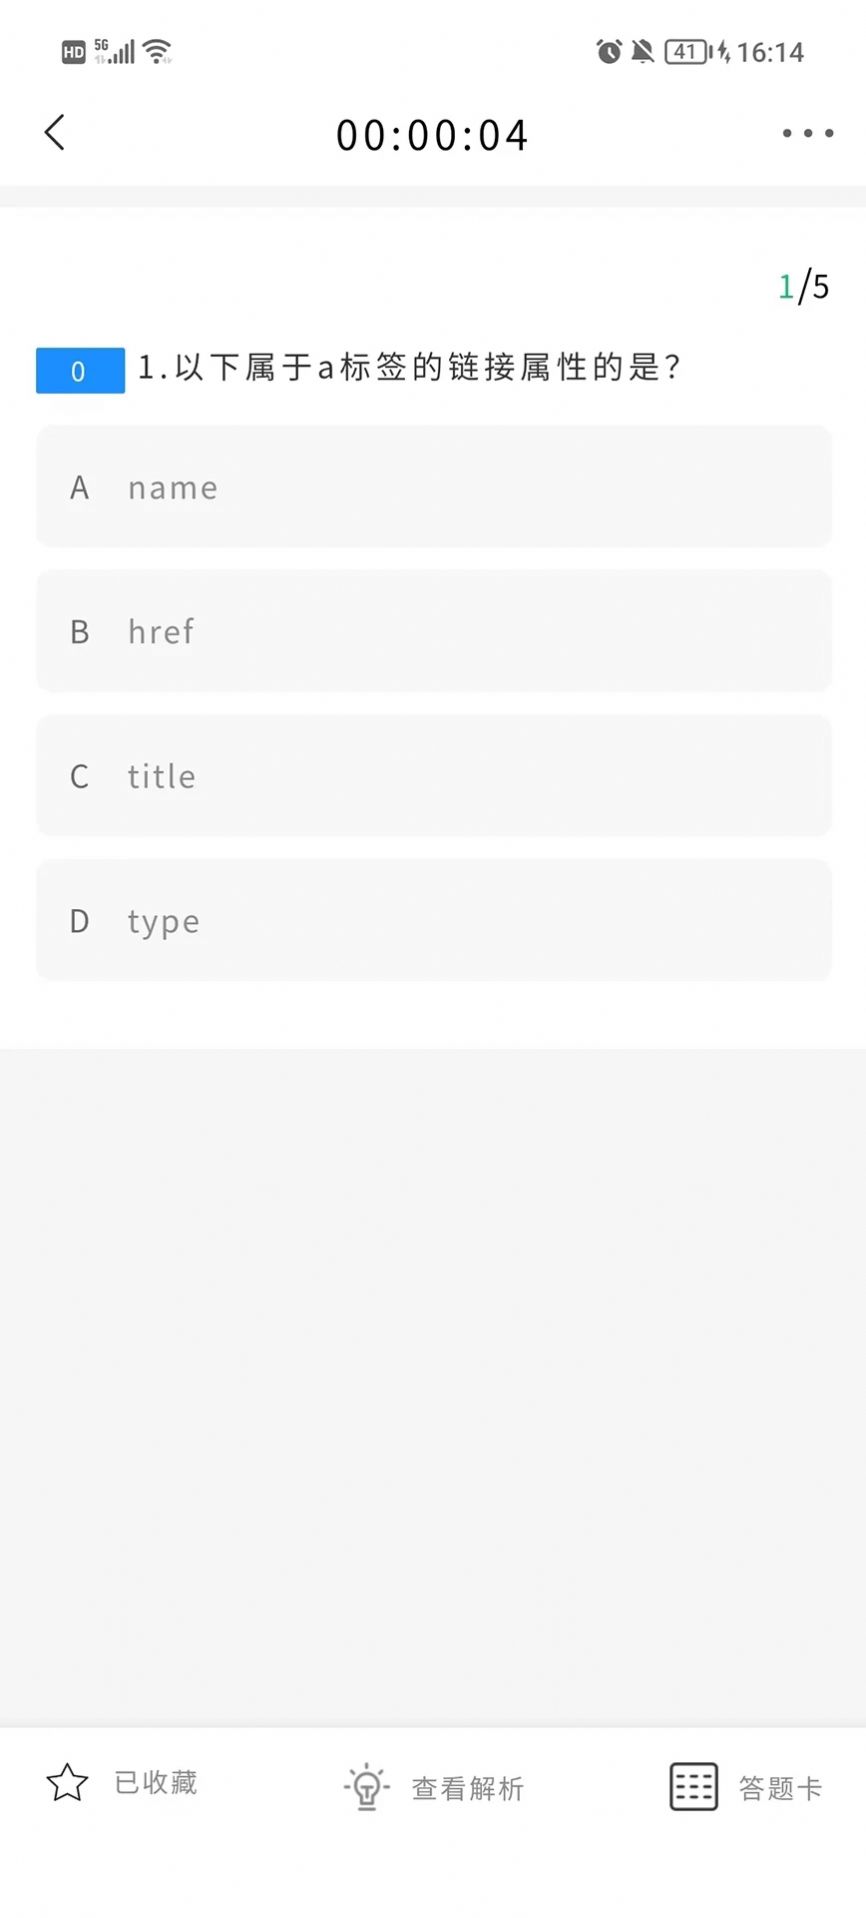Open the 答题卡 answer sheet
The width and height of the screenshot is (866, 1918).
[x=780, y=1788]
